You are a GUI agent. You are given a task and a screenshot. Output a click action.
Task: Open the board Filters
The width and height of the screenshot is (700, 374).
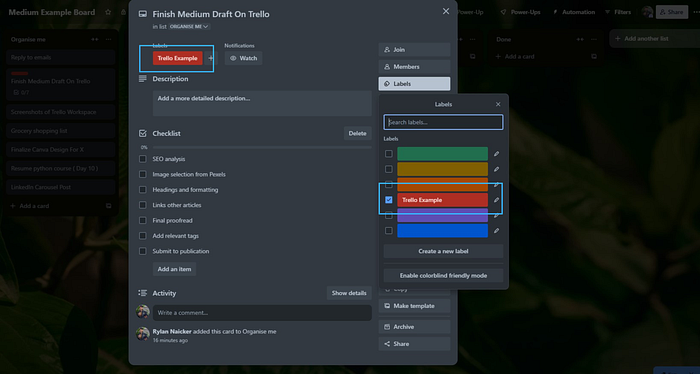618,12
